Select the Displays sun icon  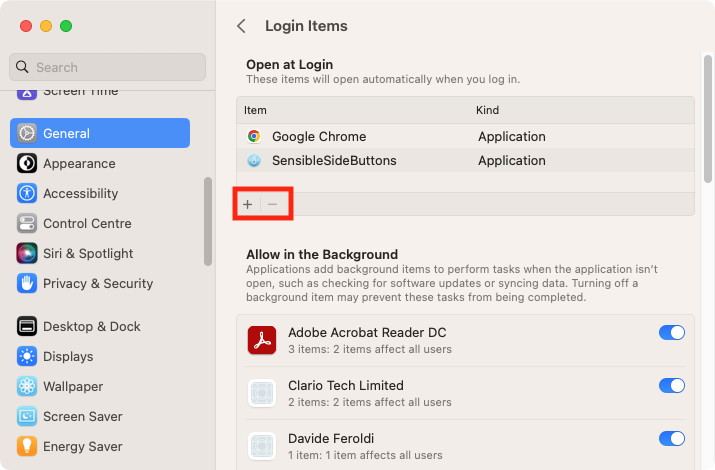coord(27,356)
